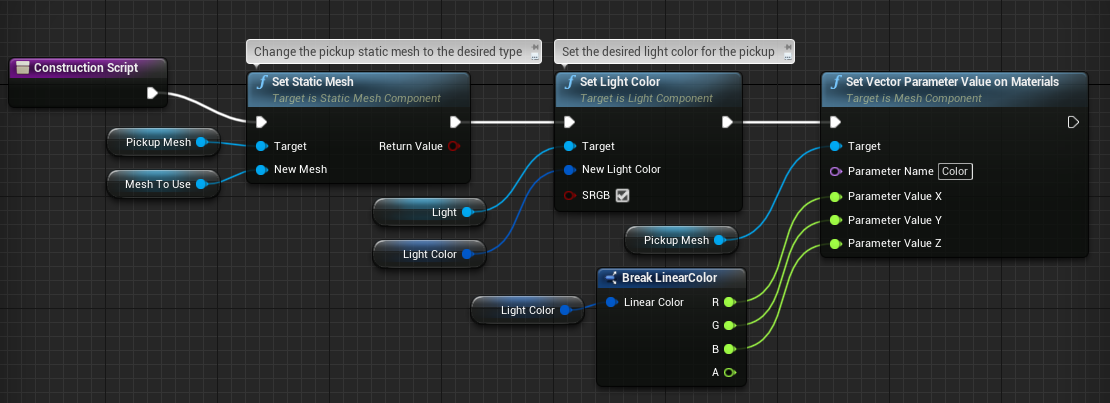Click the Linear Color input pin
The height and width of the screenshot is (403, 1110).
pyautogui.click(x=611, y=301)
